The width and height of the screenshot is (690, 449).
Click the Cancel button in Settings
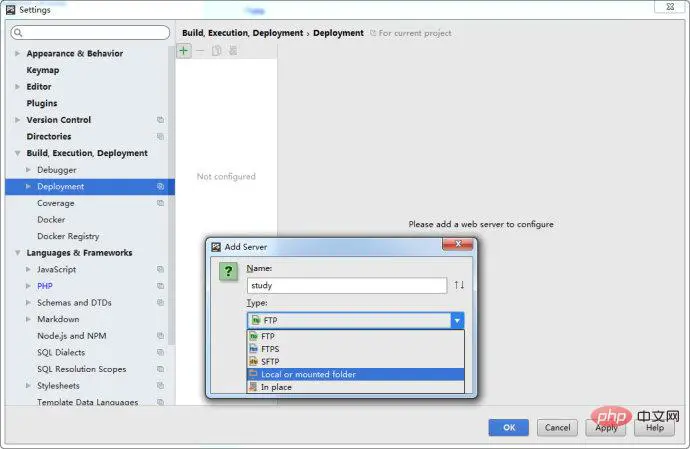(557, 427)
